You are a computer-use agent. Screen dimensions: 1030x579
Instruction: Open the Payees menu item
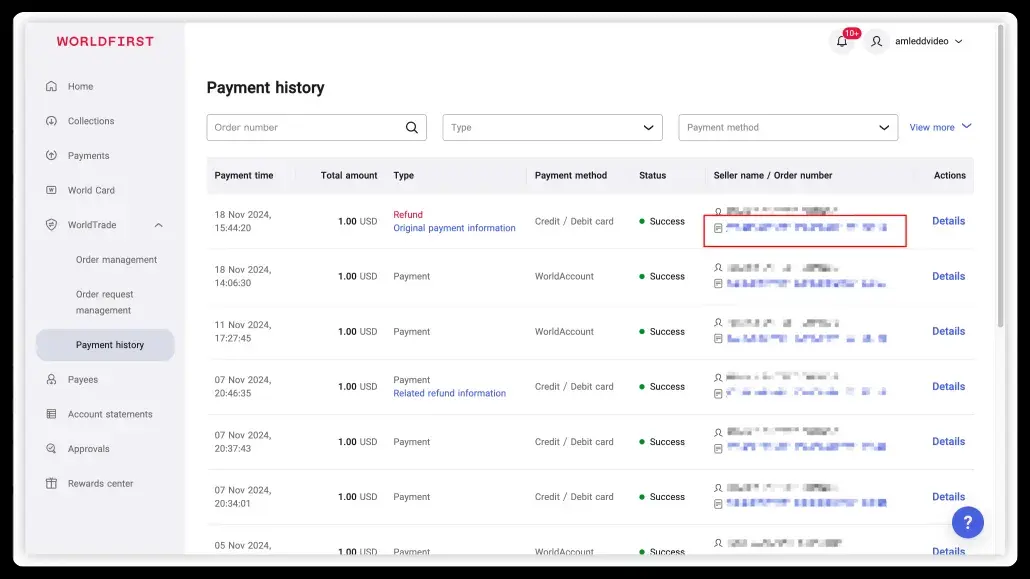[x=83, y=380]
